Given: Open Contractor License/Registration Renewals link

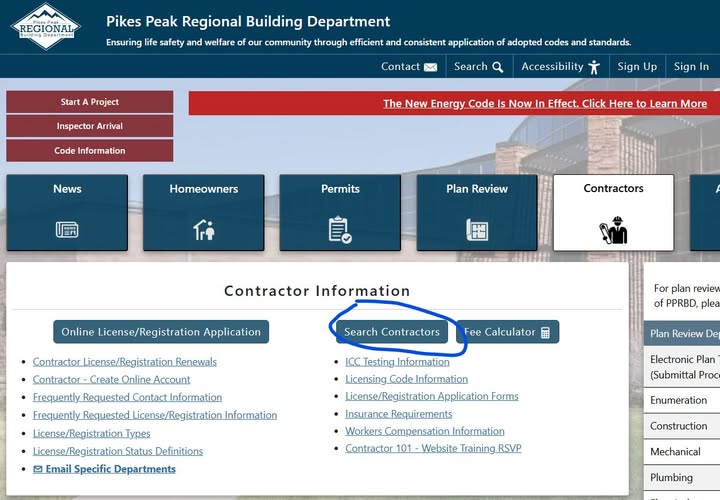Looking at the screenshot, I should (x=124, y=362).
